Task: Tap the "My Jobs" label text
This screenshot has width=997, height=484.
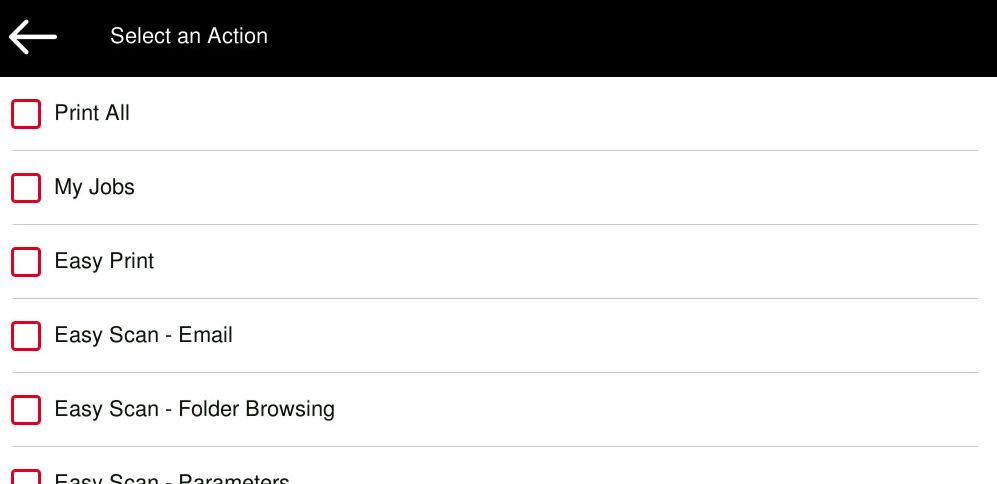Action: pos(94,187)
